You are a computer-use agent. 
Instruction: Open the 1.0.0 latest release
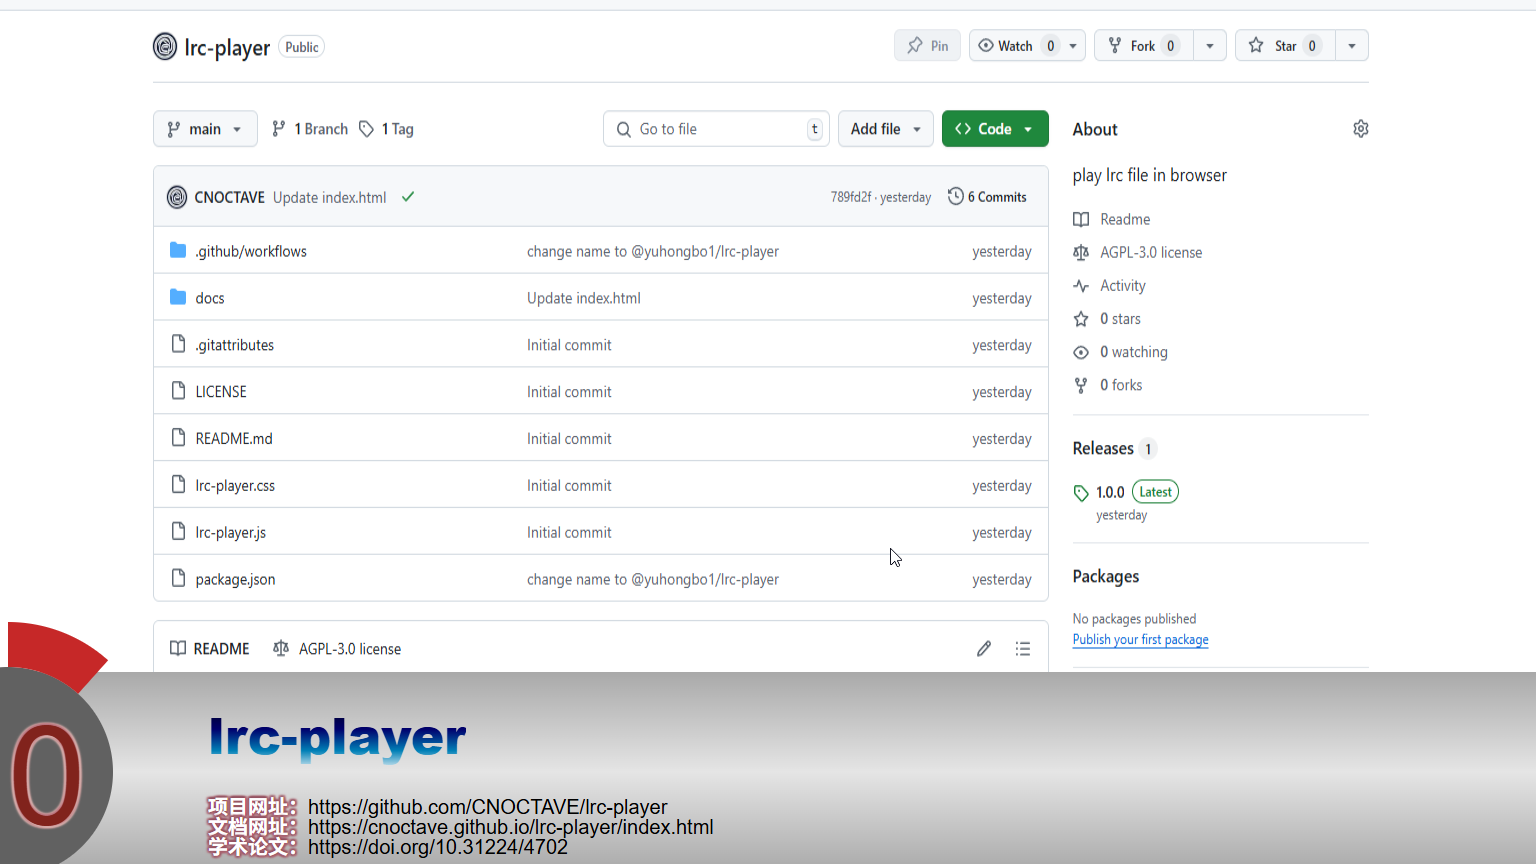(1110, 492)
